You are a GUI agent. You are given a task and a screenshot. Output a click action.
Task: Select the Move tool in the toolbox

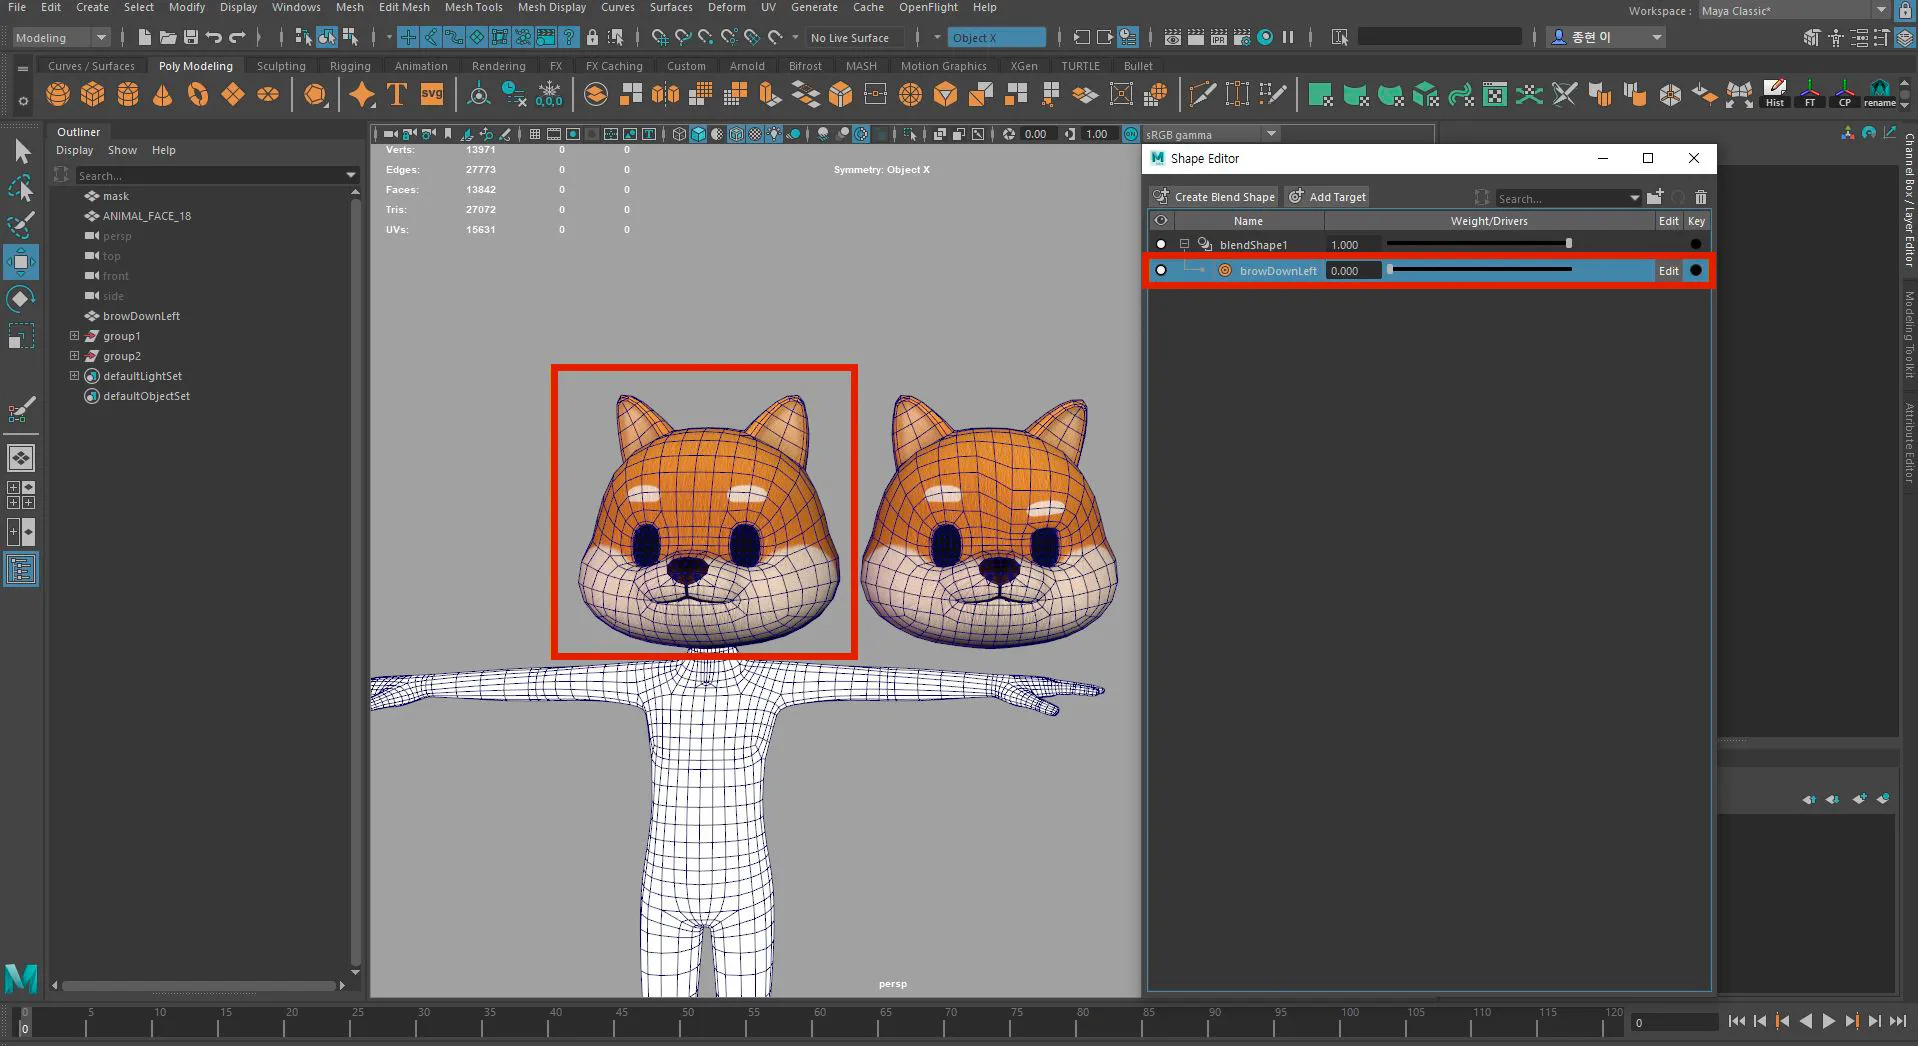point(21,262)
